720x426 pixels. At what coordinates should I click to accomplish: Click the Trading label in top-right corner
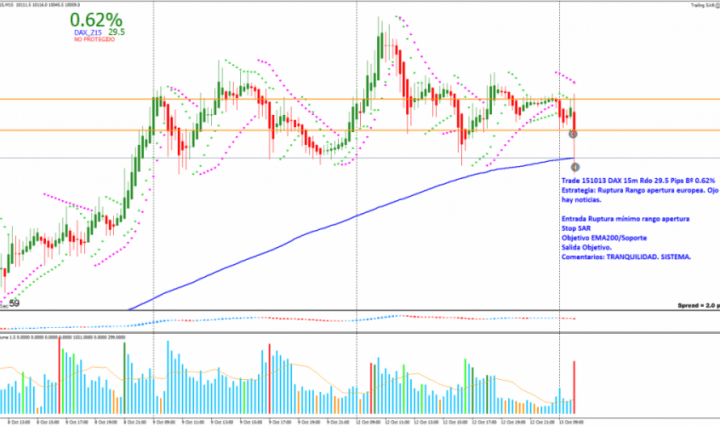(x=699, y=5)
